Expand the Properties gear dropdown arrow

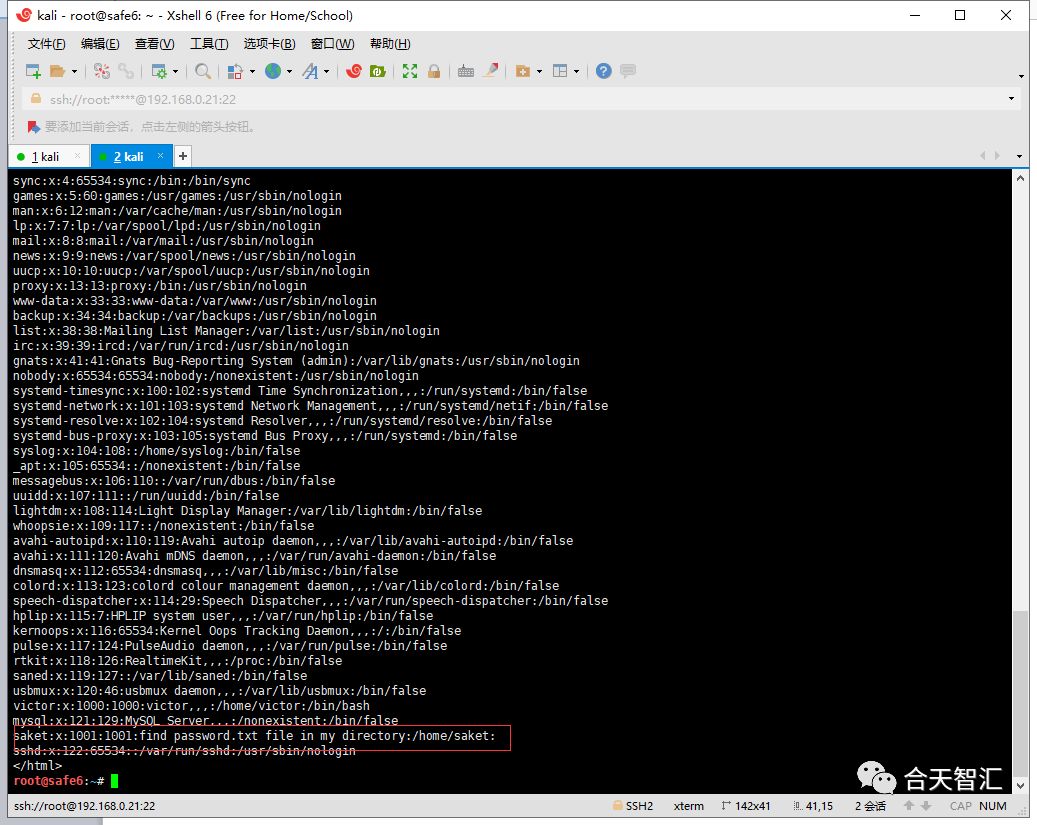point(175,71)
